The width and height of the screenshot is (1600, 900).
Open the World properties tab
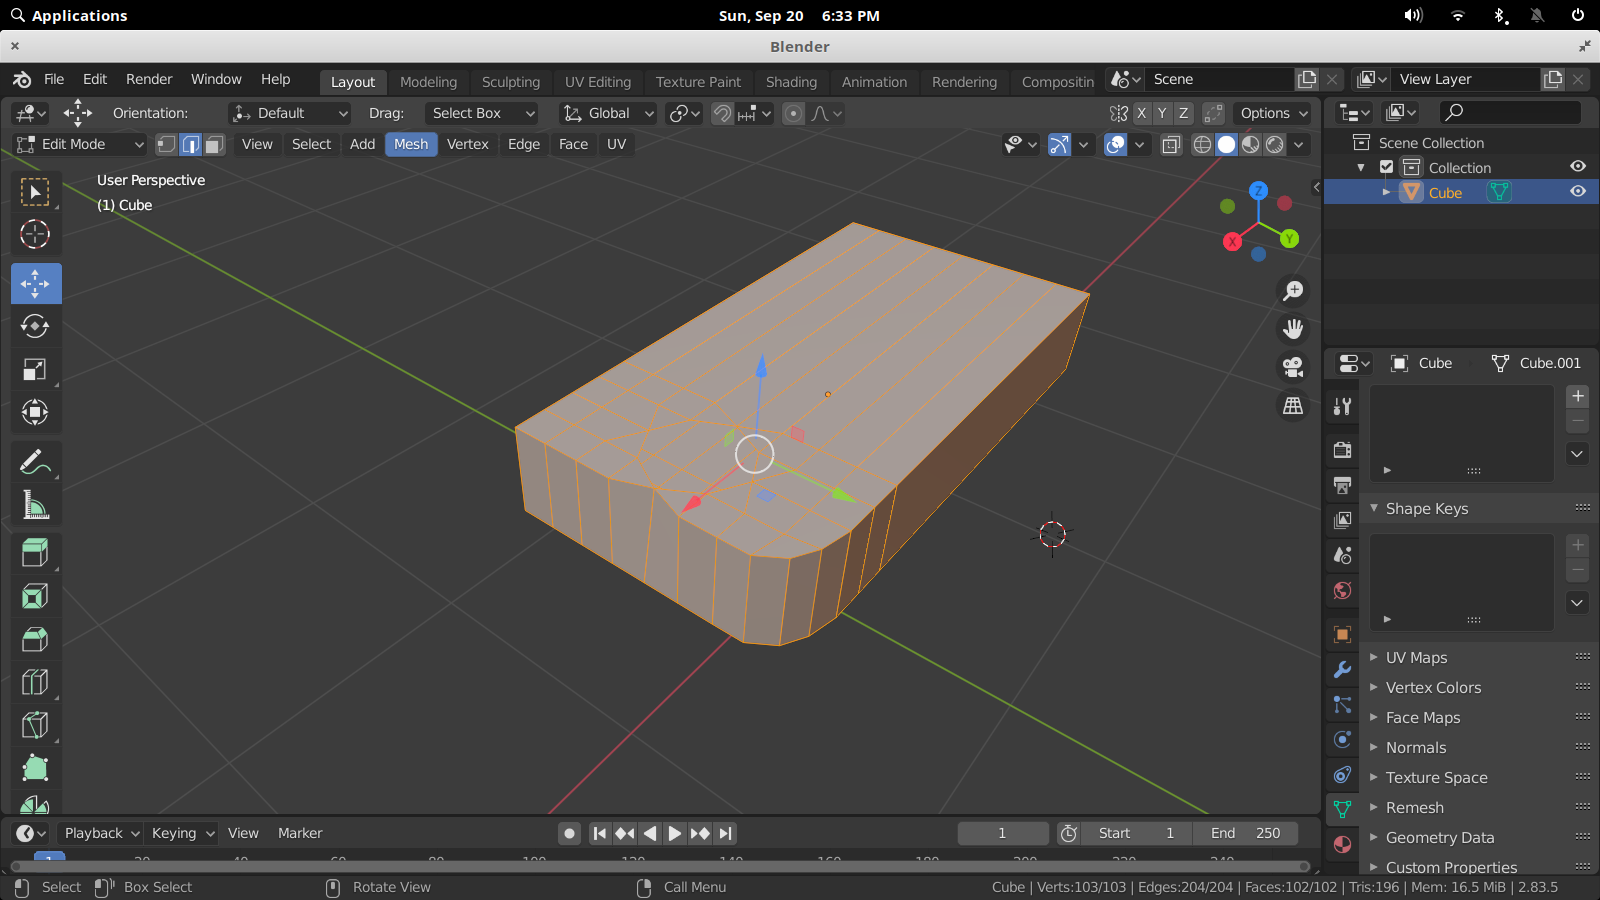pos(1342,590)
